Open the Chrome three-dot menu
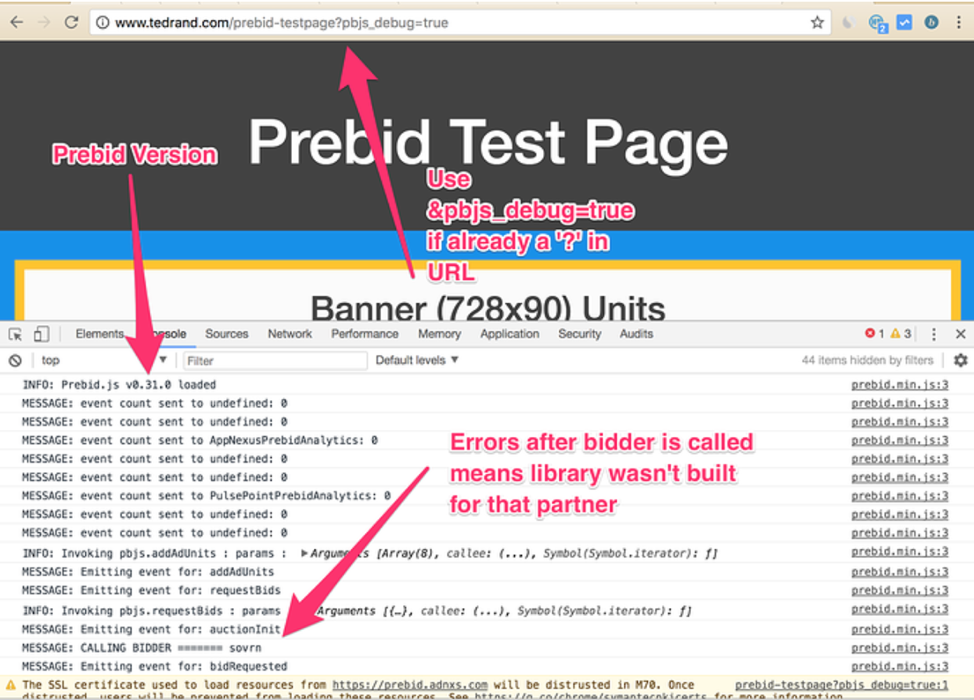The width and height of the screenshot is (974, 700). tap(958, 22)
